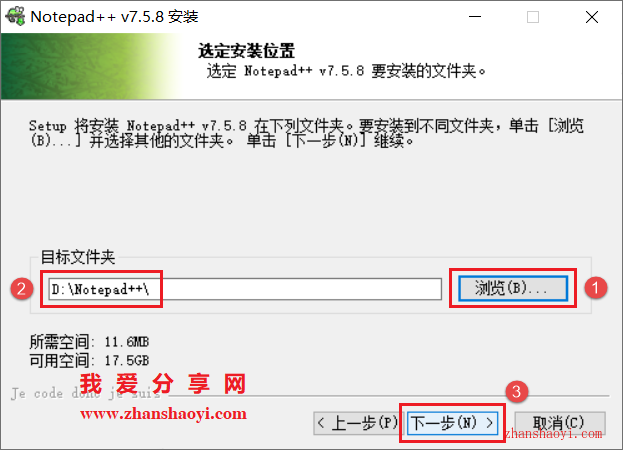Viewport: 623px width, 450px height.
Task: Focus the D:\Notepad++\ destination path field
Action: [x=245, y=289]
